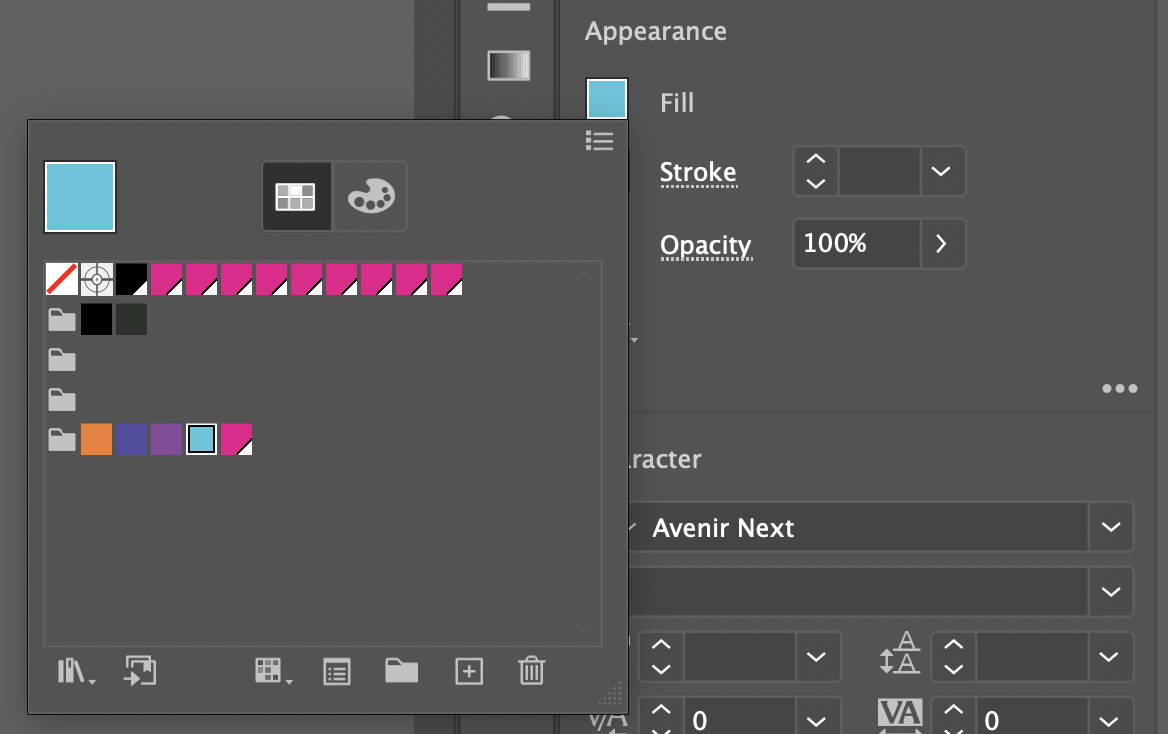Click the Opacity 100% input field

pos(855,244)
